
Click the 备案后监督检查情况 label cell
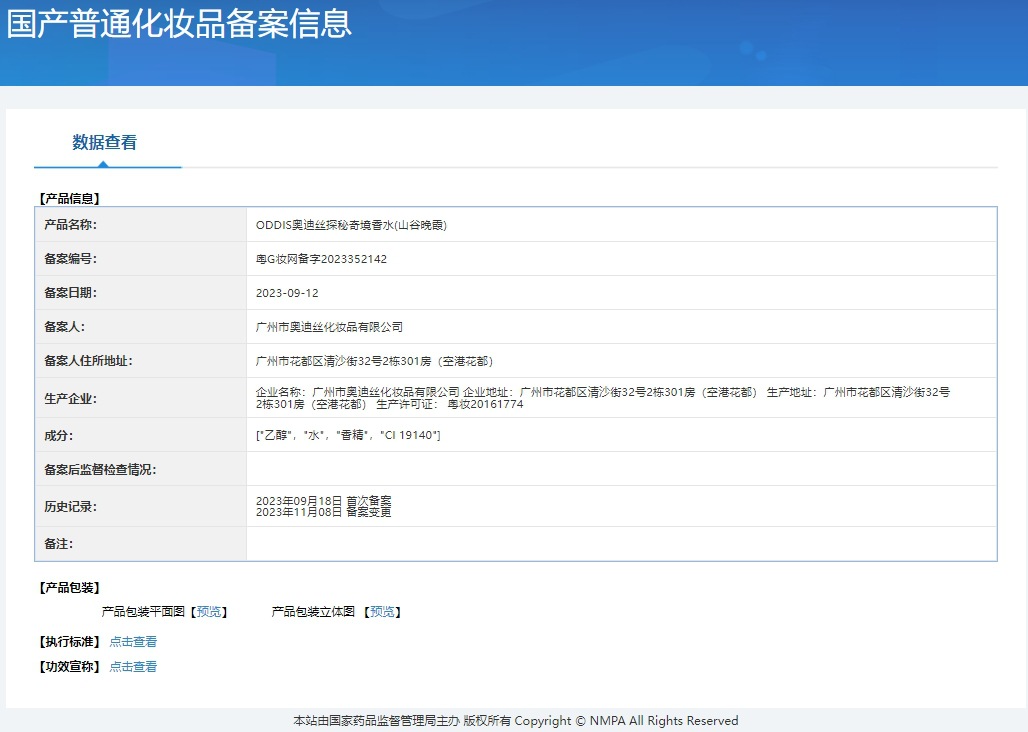tap(140, 469)
